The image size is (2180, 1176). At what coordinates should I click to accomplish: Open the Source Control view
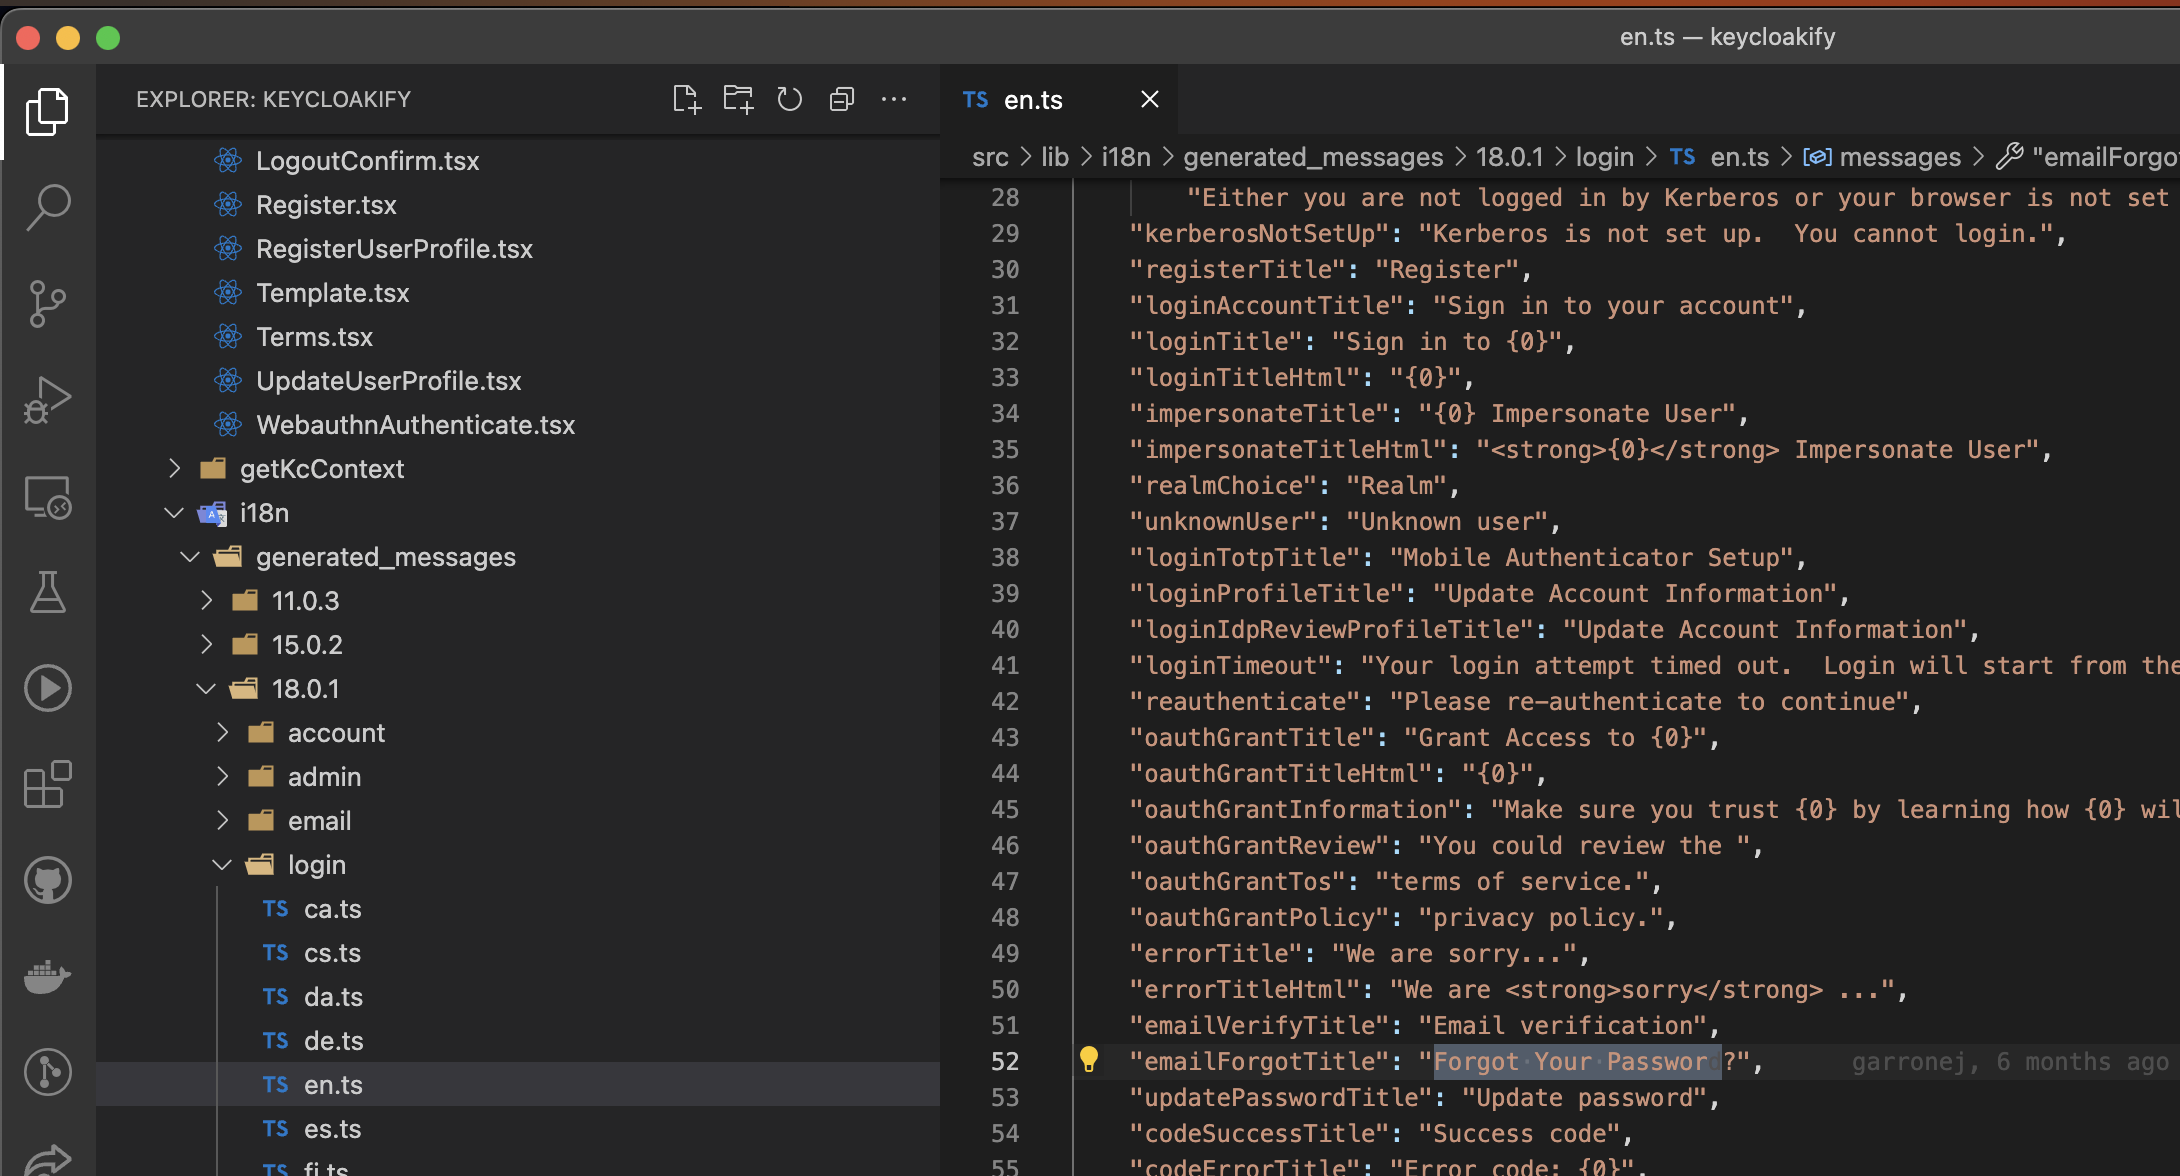click(47, 303)
